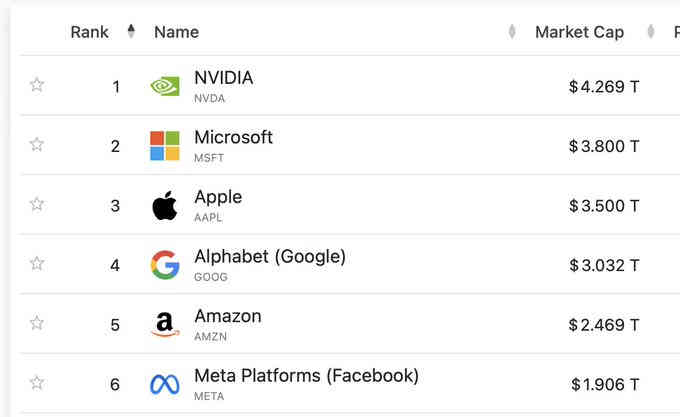Image resolution: width=680 pixels, height=417 pixels.
Task: Click the NVIDIA logo icon
Action: [x=165, y=86]
